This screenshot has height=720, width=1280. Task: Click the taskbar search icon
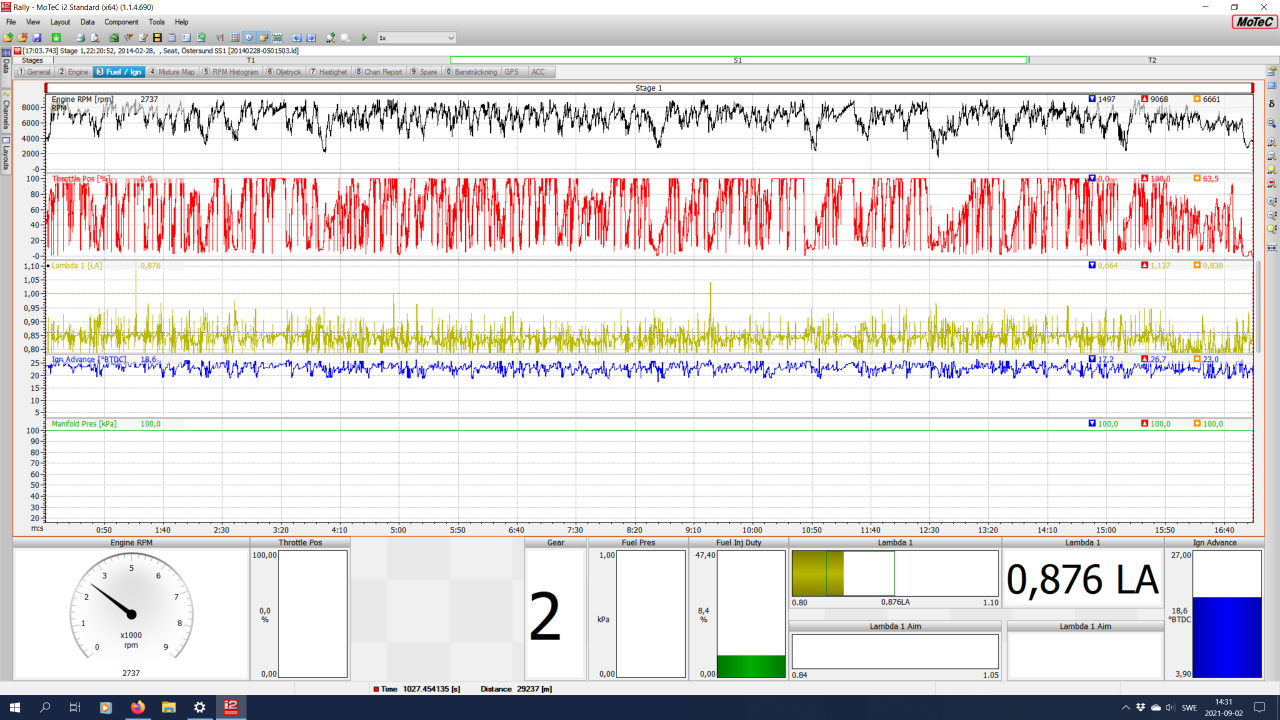click(x=45, y=707)
